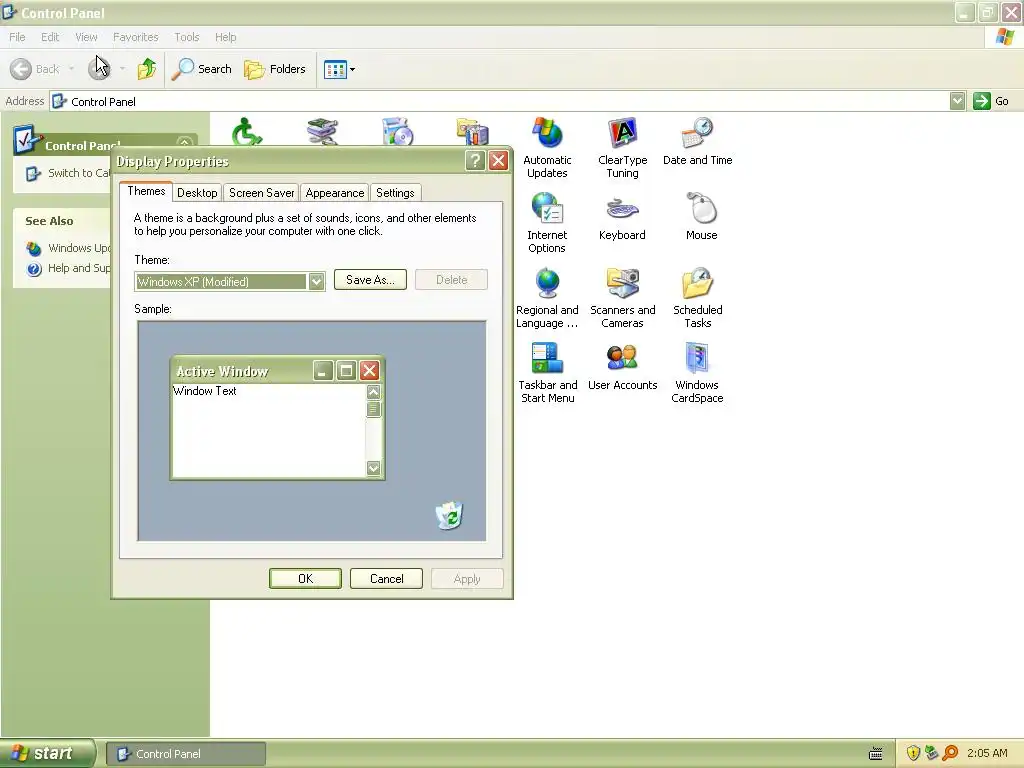Image resolution: width=1024 pixels, height=768 pixels.
Task: Switch to the Settings tab
Action: point(394,193)
